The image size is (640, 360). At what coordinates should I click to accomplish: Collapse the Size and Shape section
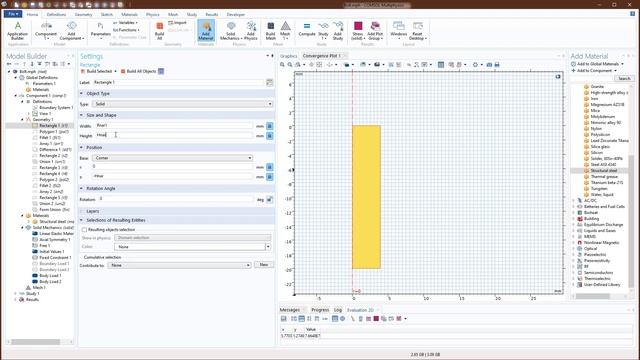81,115
